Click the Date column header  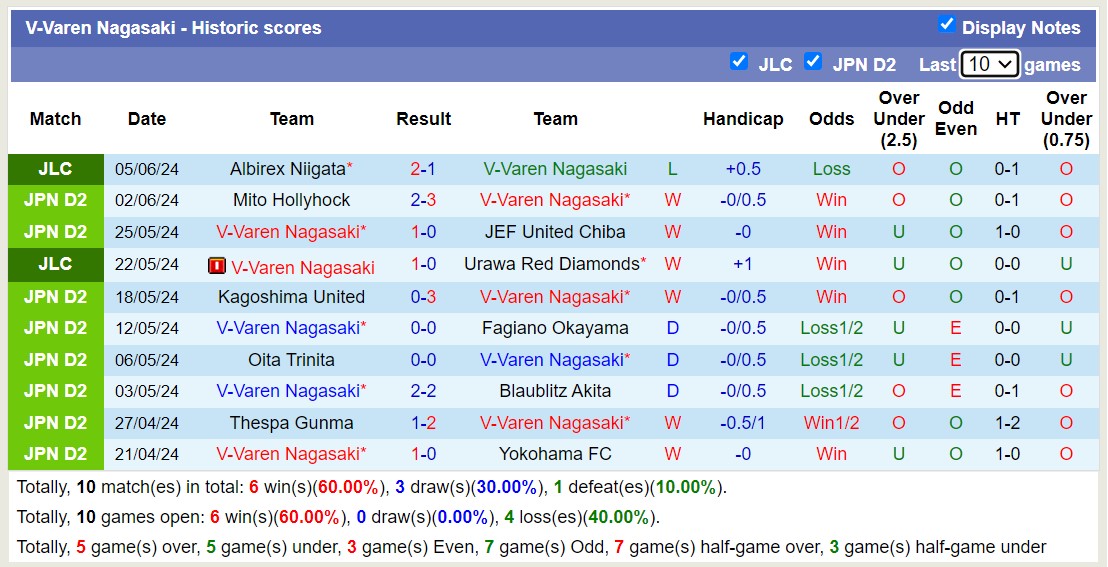click(x=147, y=119)
